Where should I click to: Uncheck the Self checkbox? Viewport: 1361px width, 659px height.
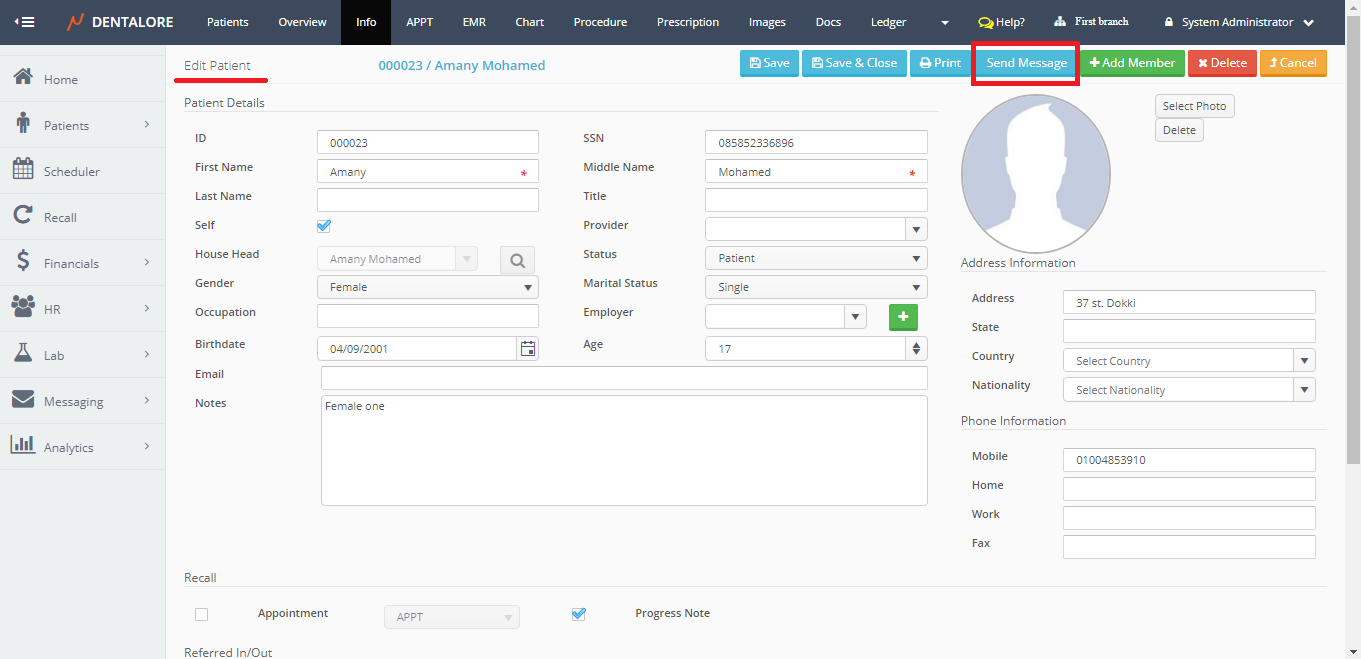click(324, 226)
